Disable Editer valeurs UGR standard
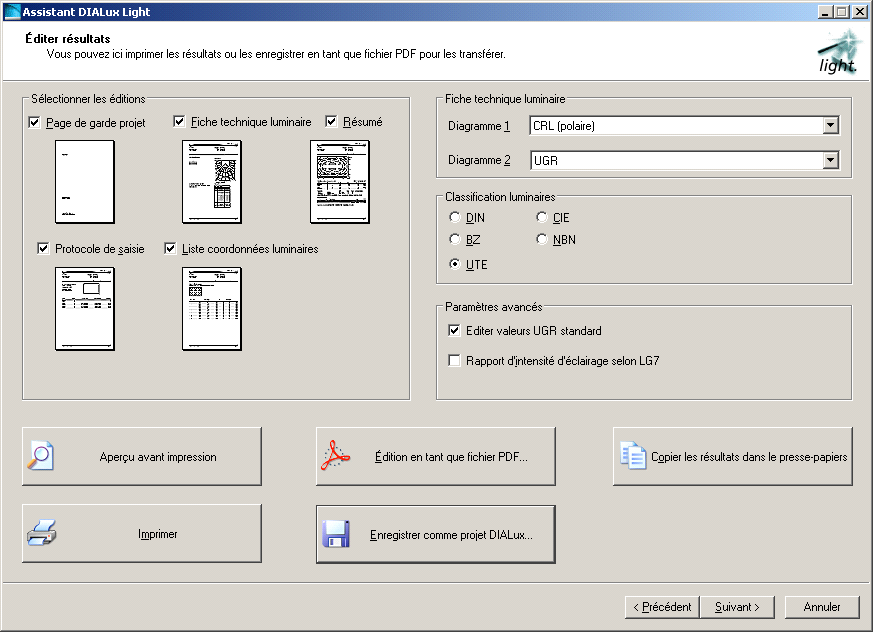 point(454,330)
